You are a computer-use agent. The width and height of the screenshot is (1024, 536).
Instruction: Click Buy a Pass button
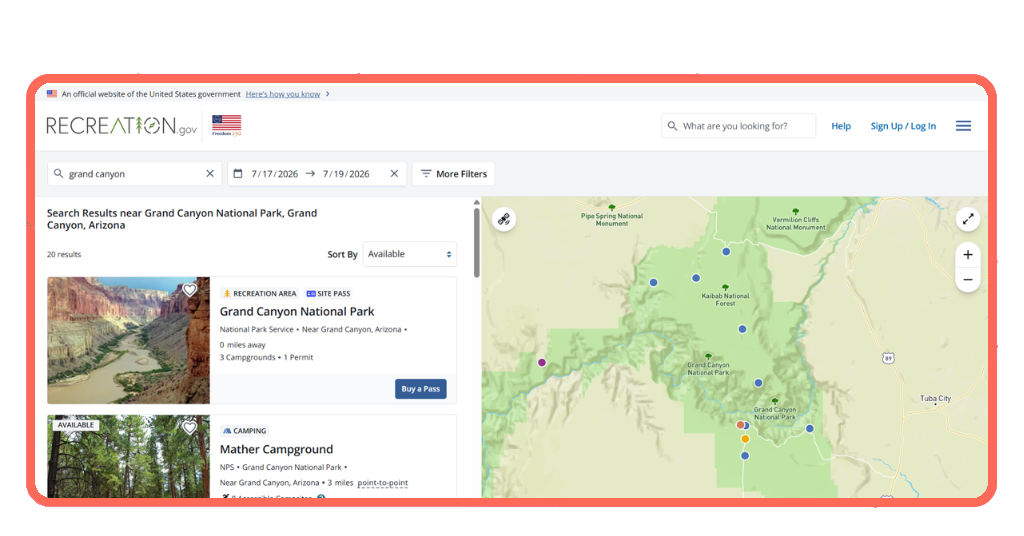click(x=421, y=388)
